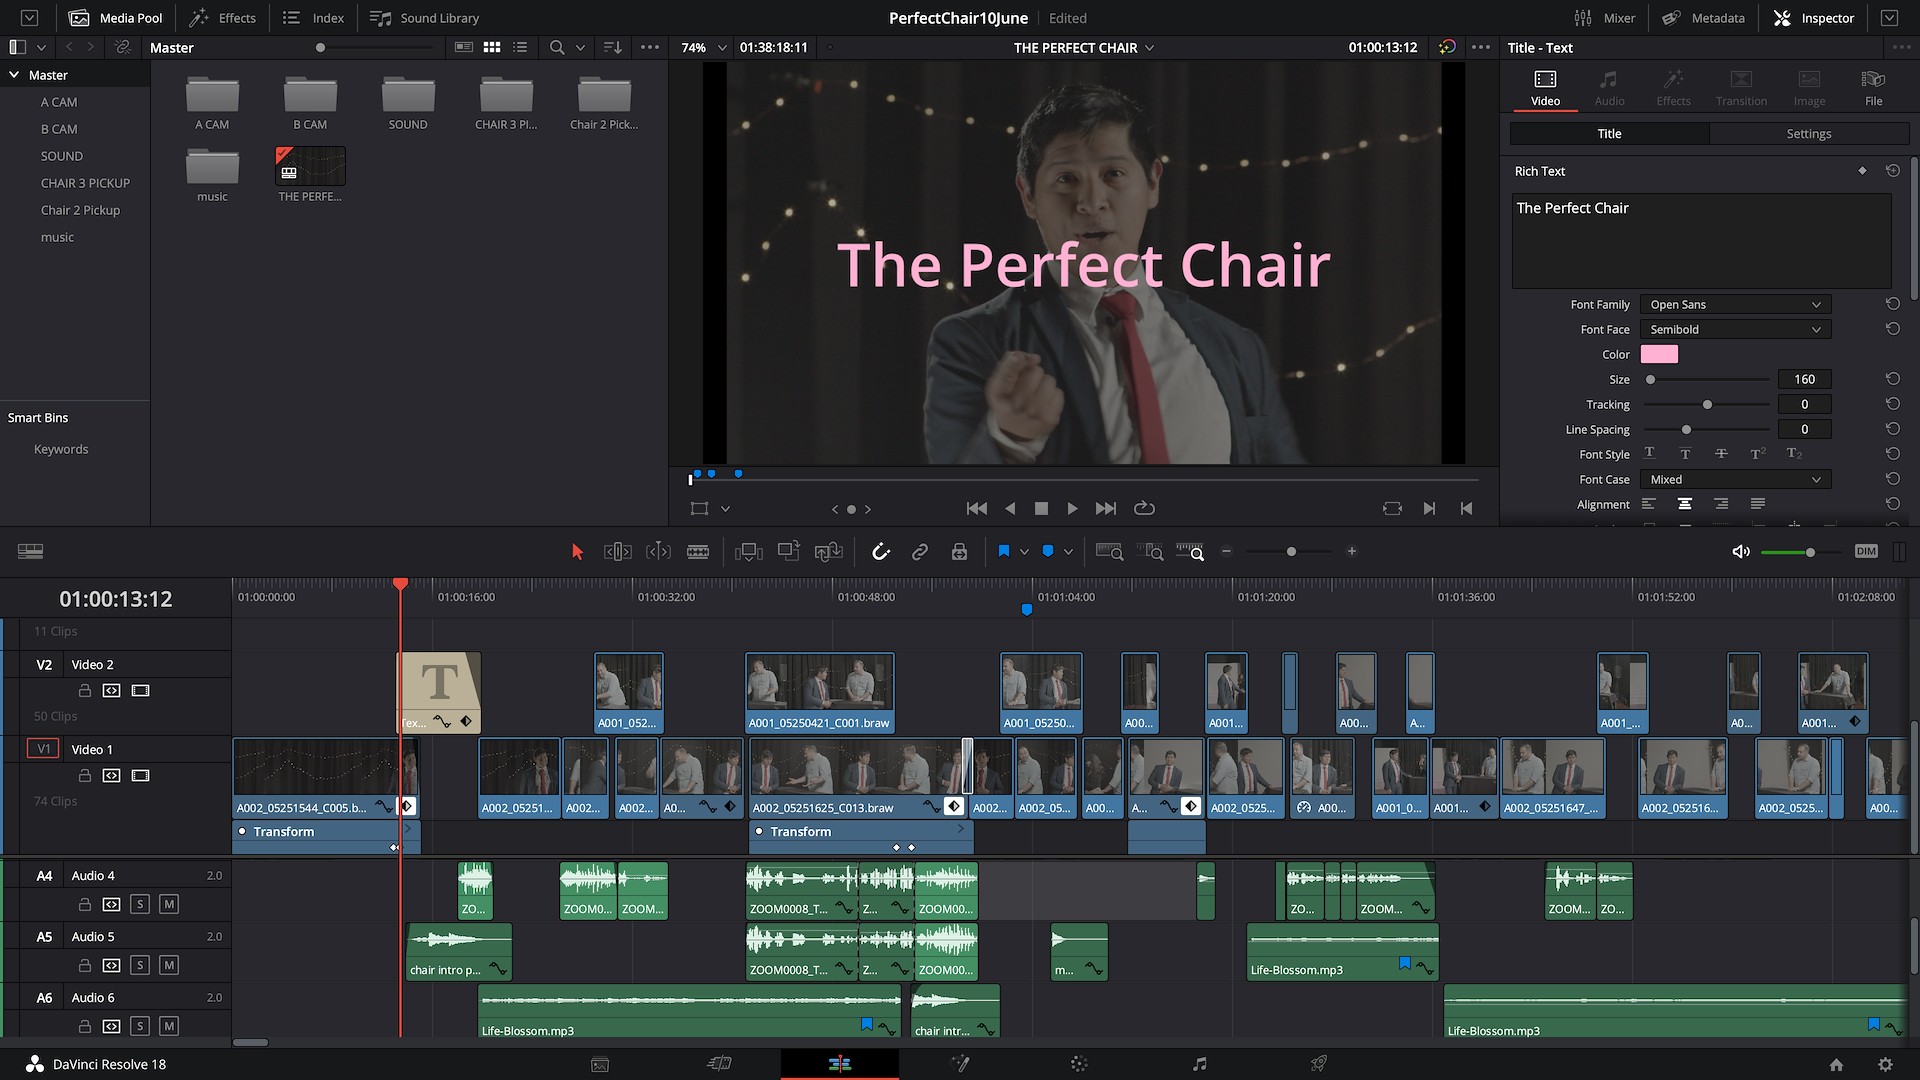Disable the Video 2 track clips
The image size is (1920, 1080).
[x=141, y=691]
